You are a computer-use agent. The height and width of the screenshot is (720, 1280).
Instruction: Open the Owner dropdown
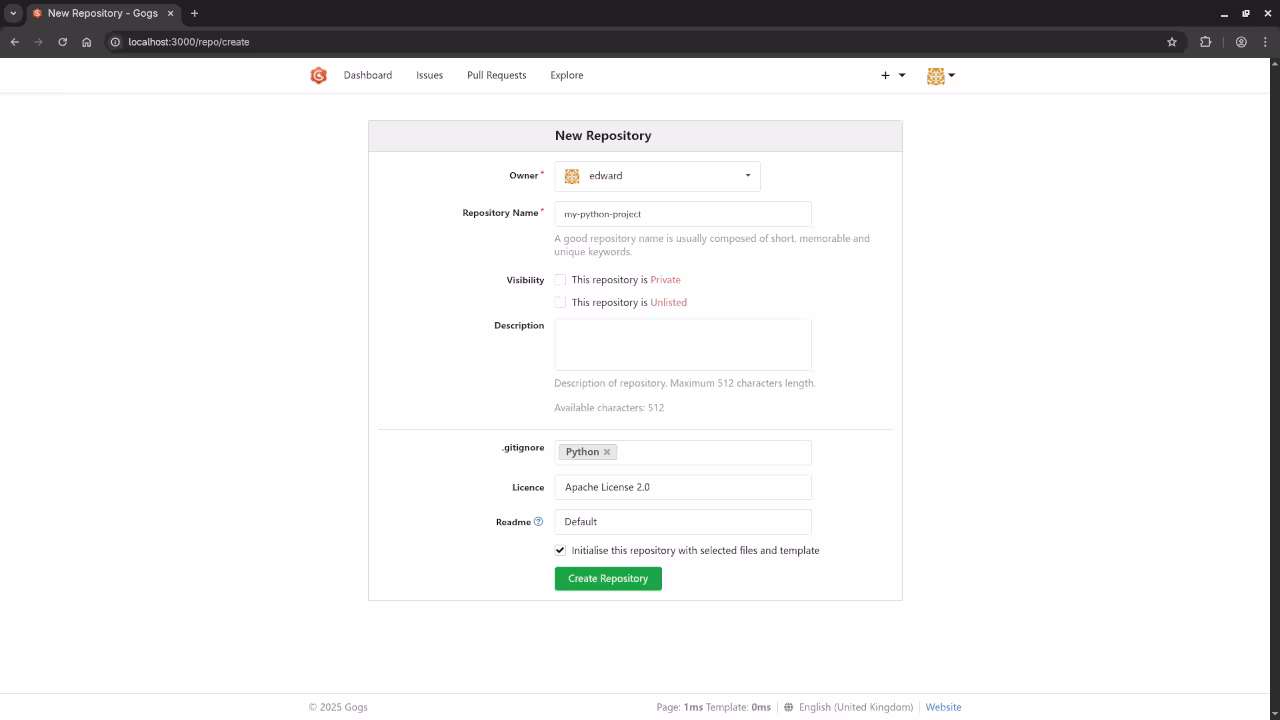click(657, 175)
